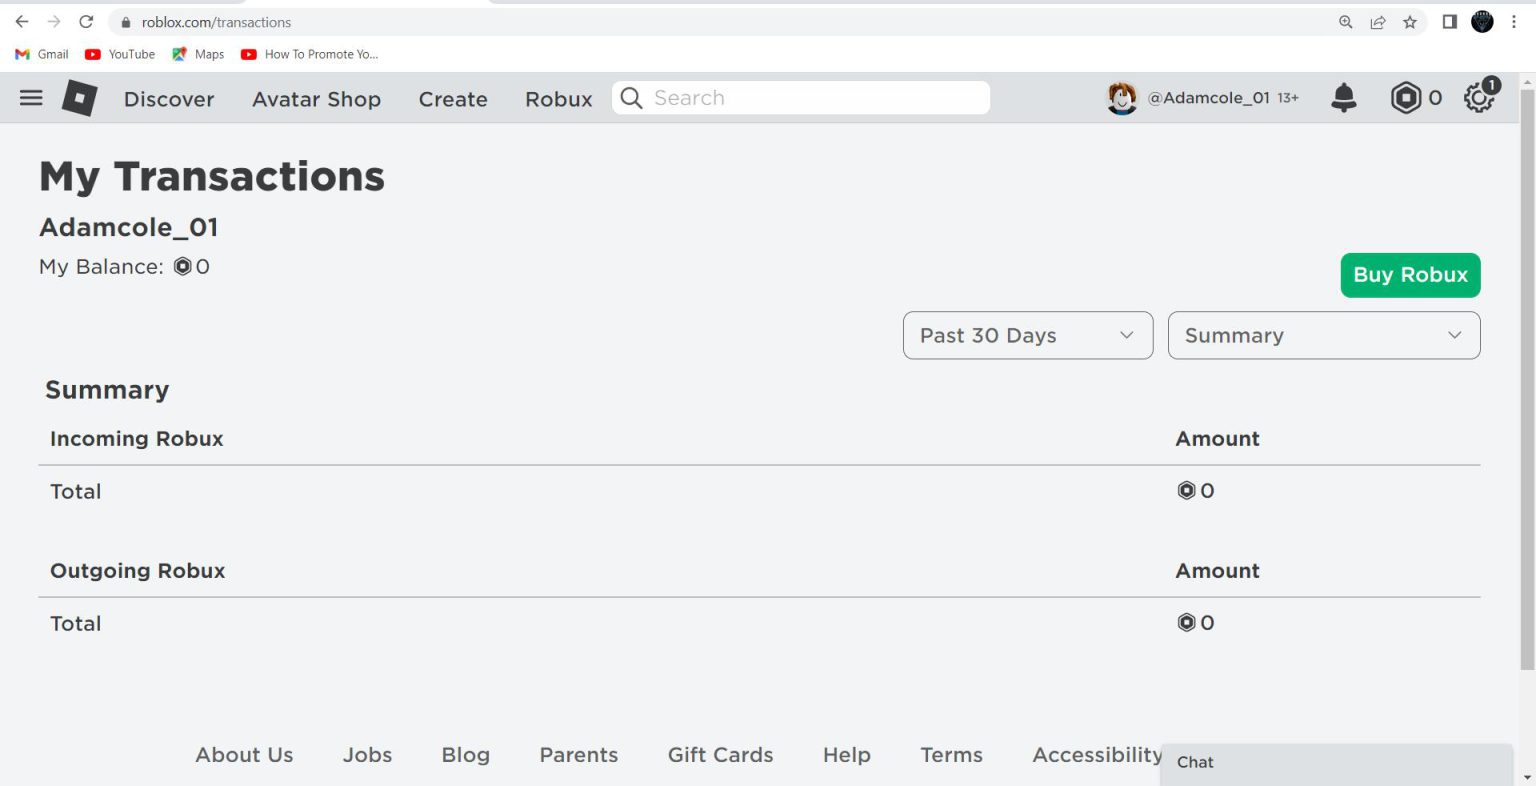Bookmark this page with the star icon

pyautogui.click(x=1410, y=21)
